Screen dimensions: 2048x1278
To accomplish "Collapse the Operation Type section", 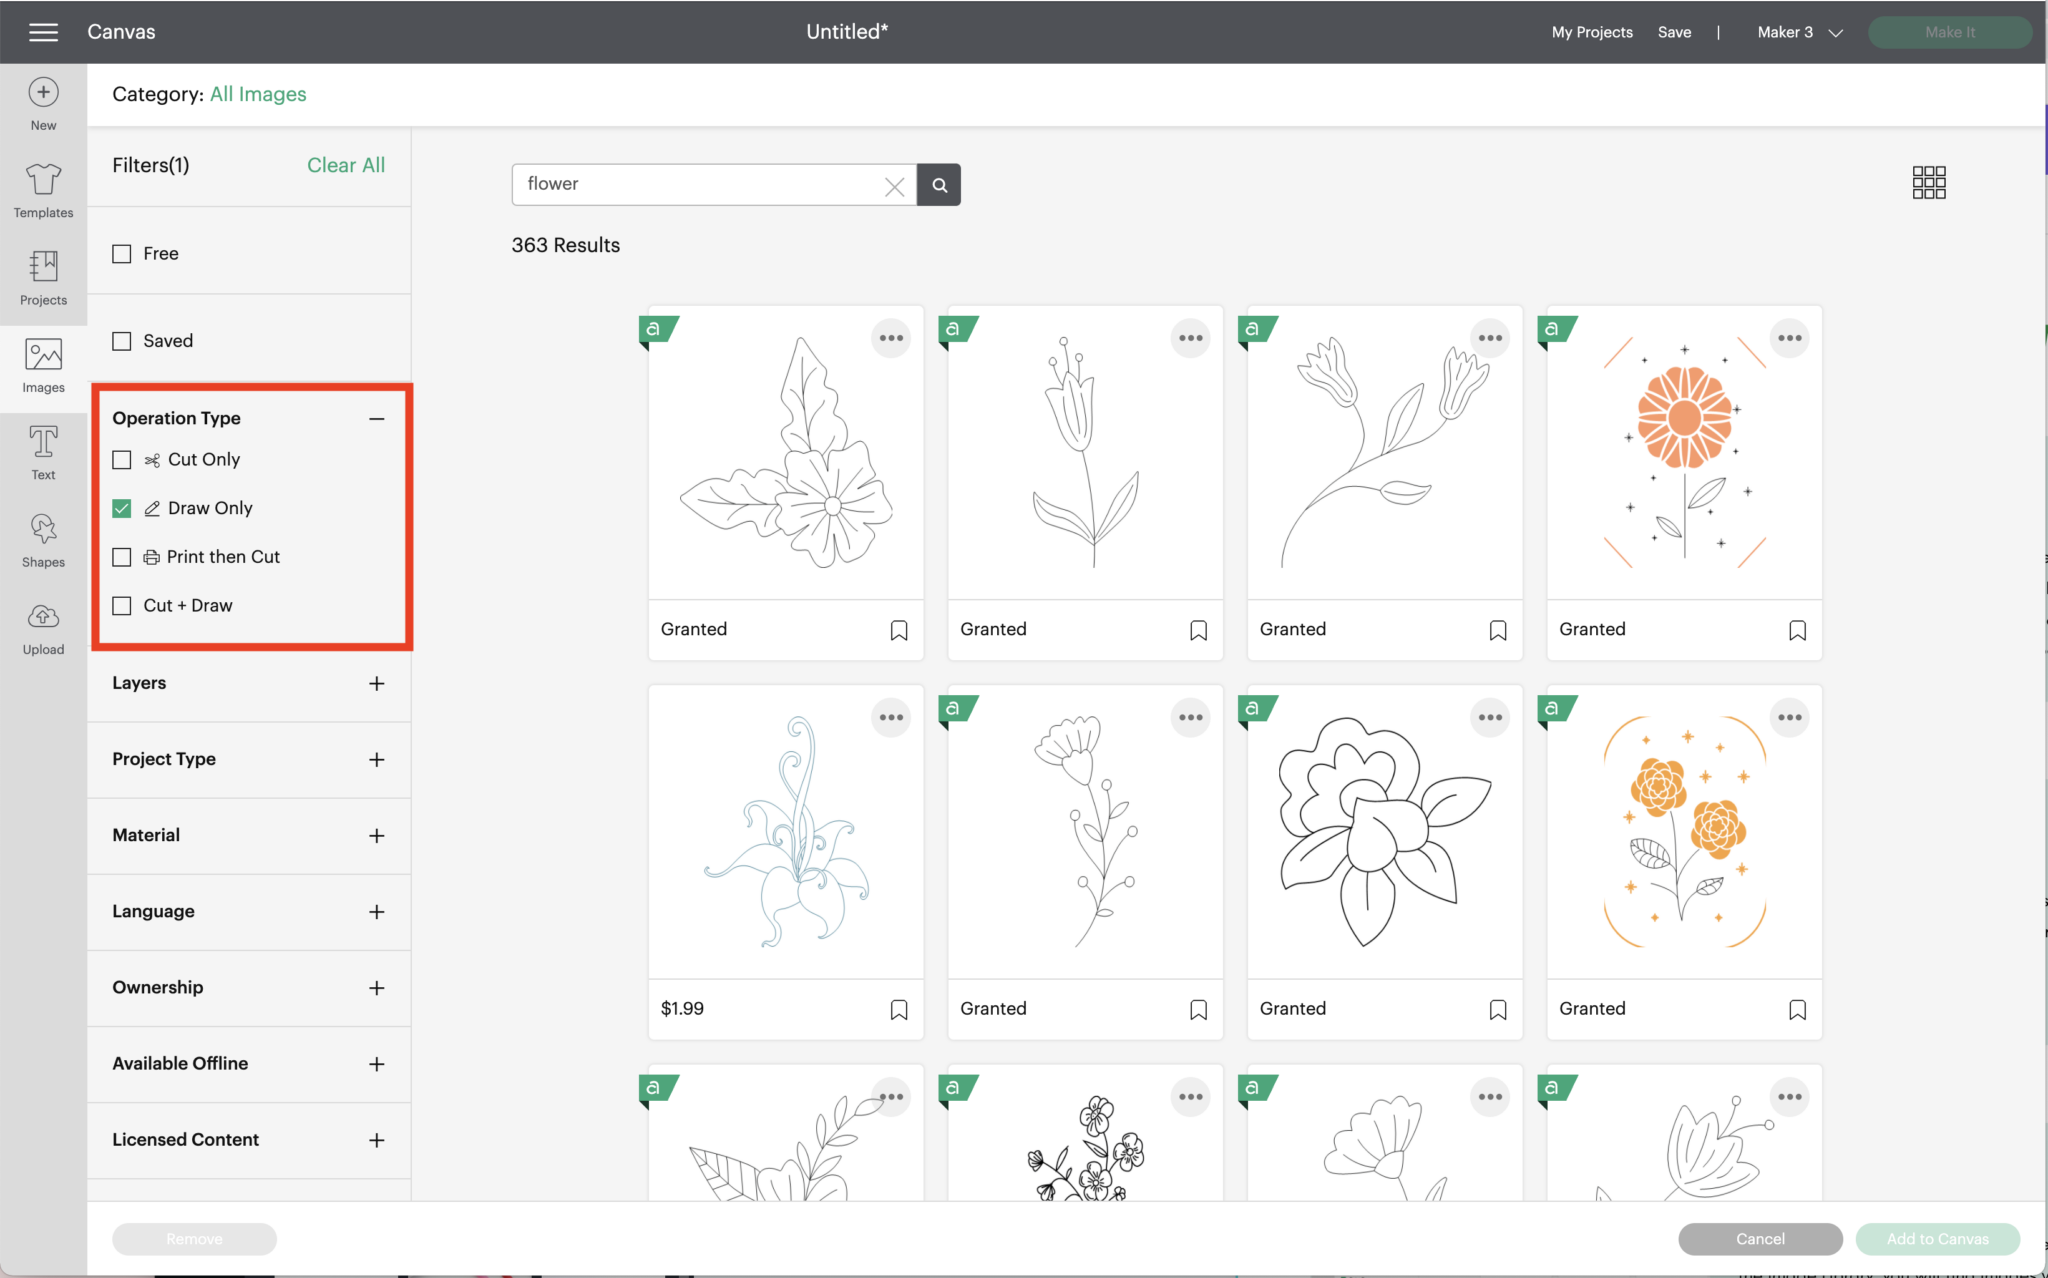I will 376,419.
